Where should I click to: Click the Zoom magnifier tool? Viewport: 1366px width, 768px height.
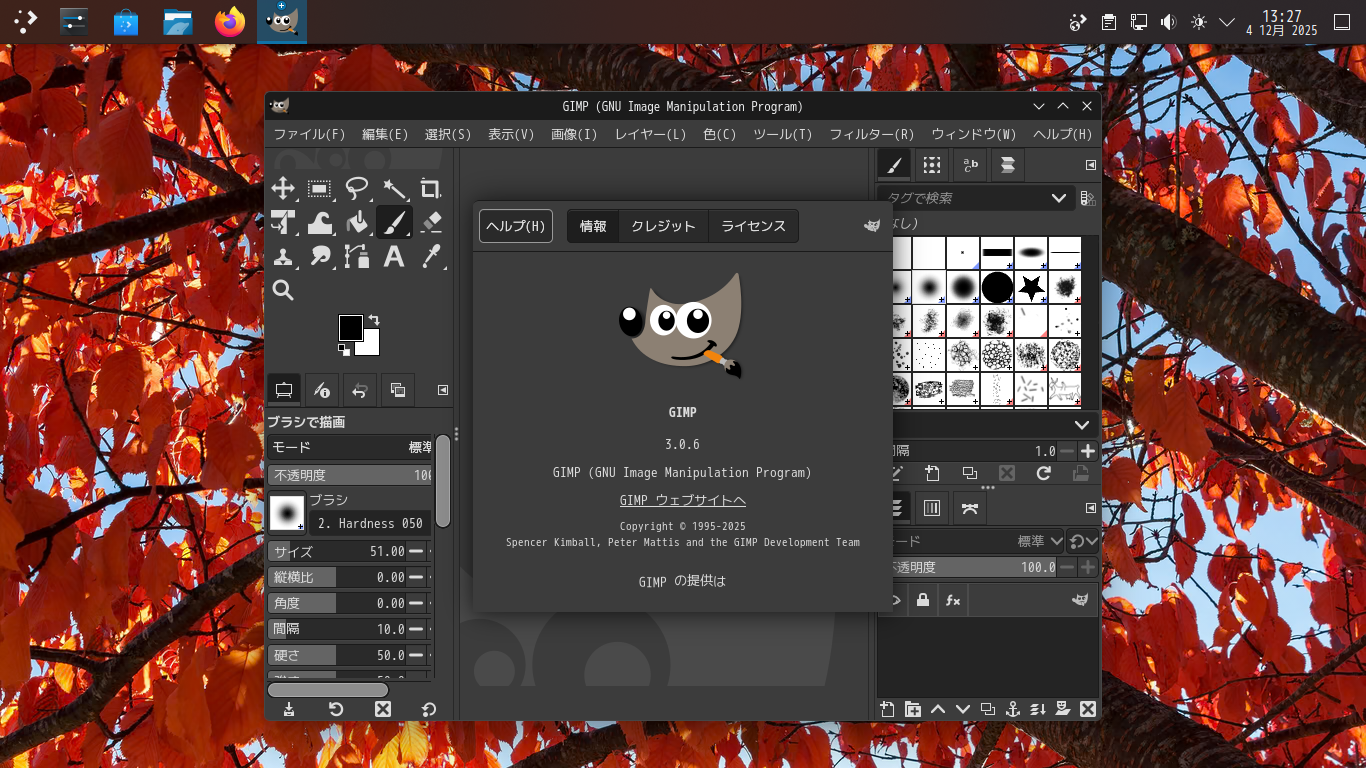283,291
